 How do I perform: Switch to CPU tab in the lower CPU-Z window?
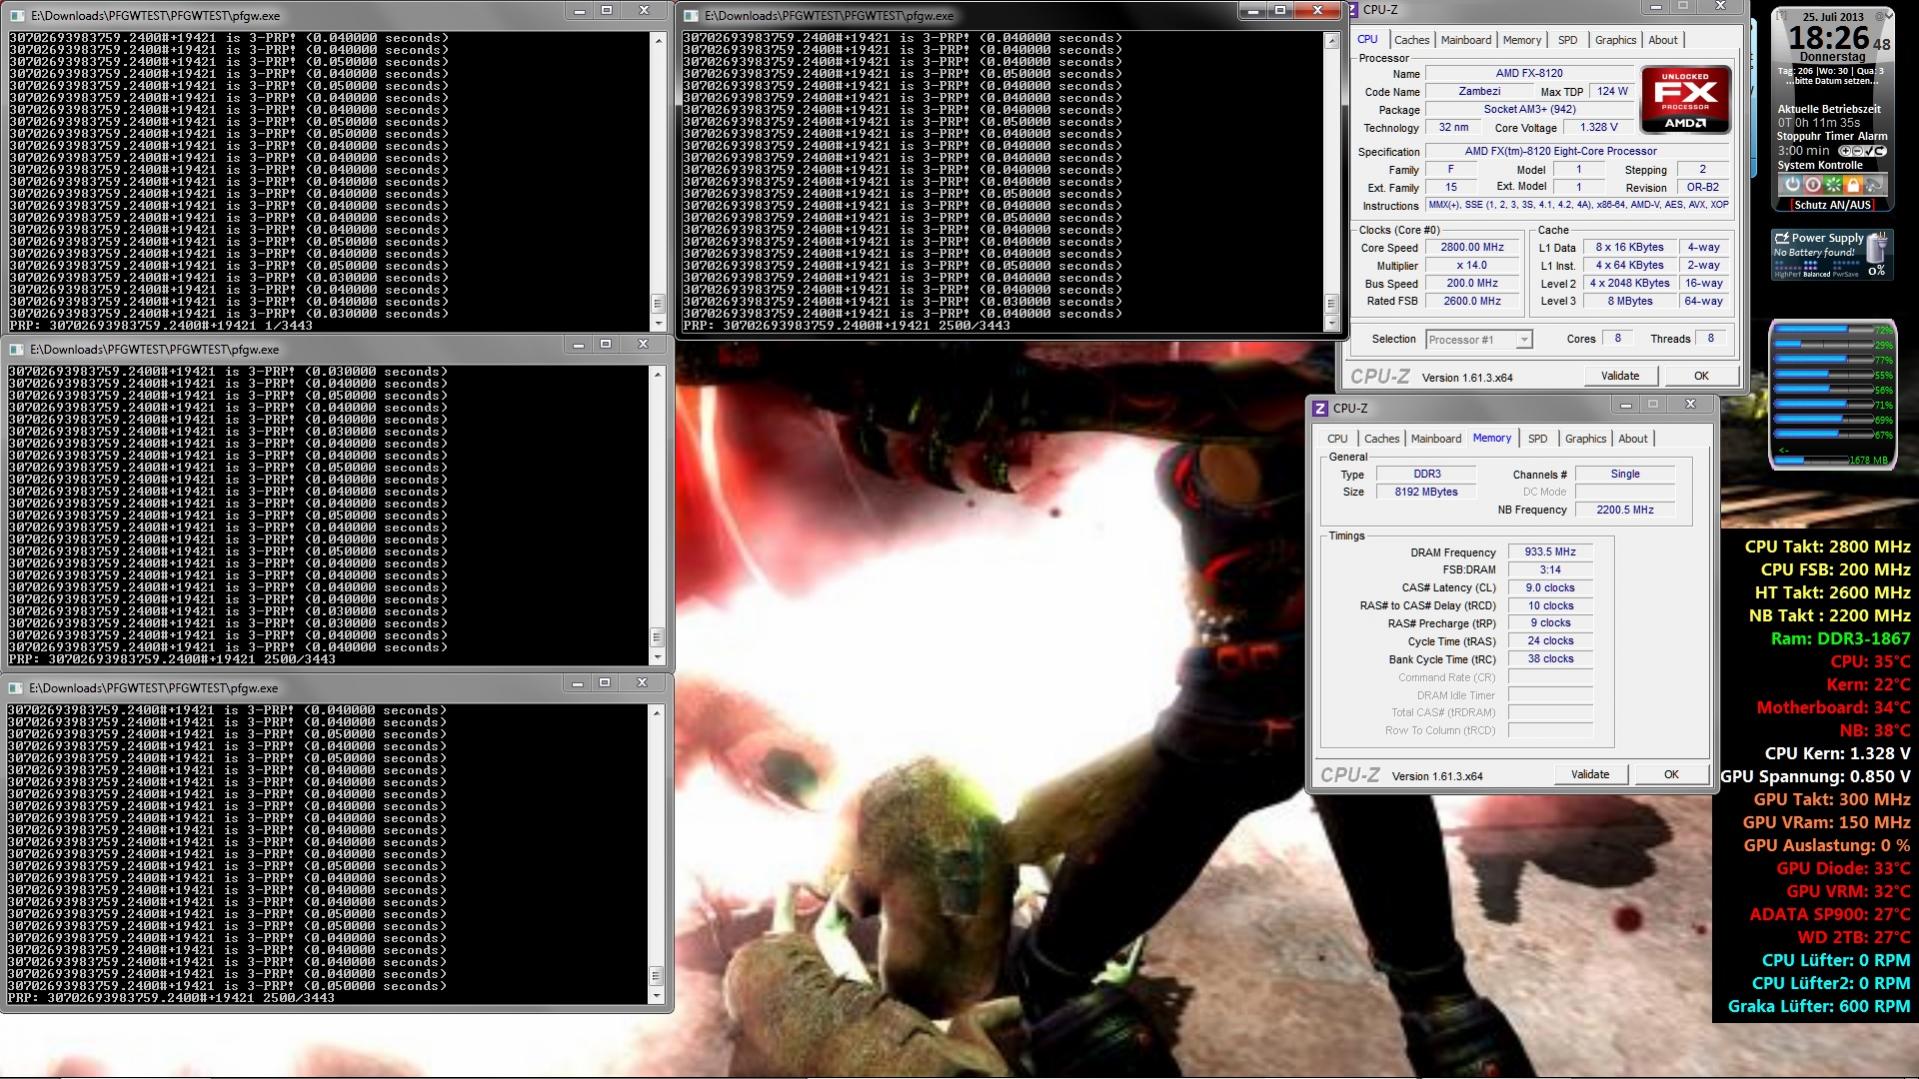click(1337, 439)
